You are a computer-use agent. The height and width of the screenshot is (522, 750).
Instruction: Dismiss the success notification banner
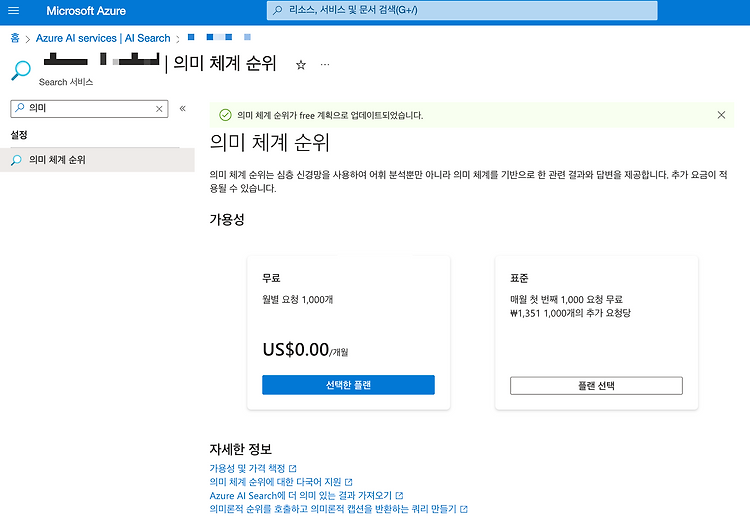click(x=721, y=115)
